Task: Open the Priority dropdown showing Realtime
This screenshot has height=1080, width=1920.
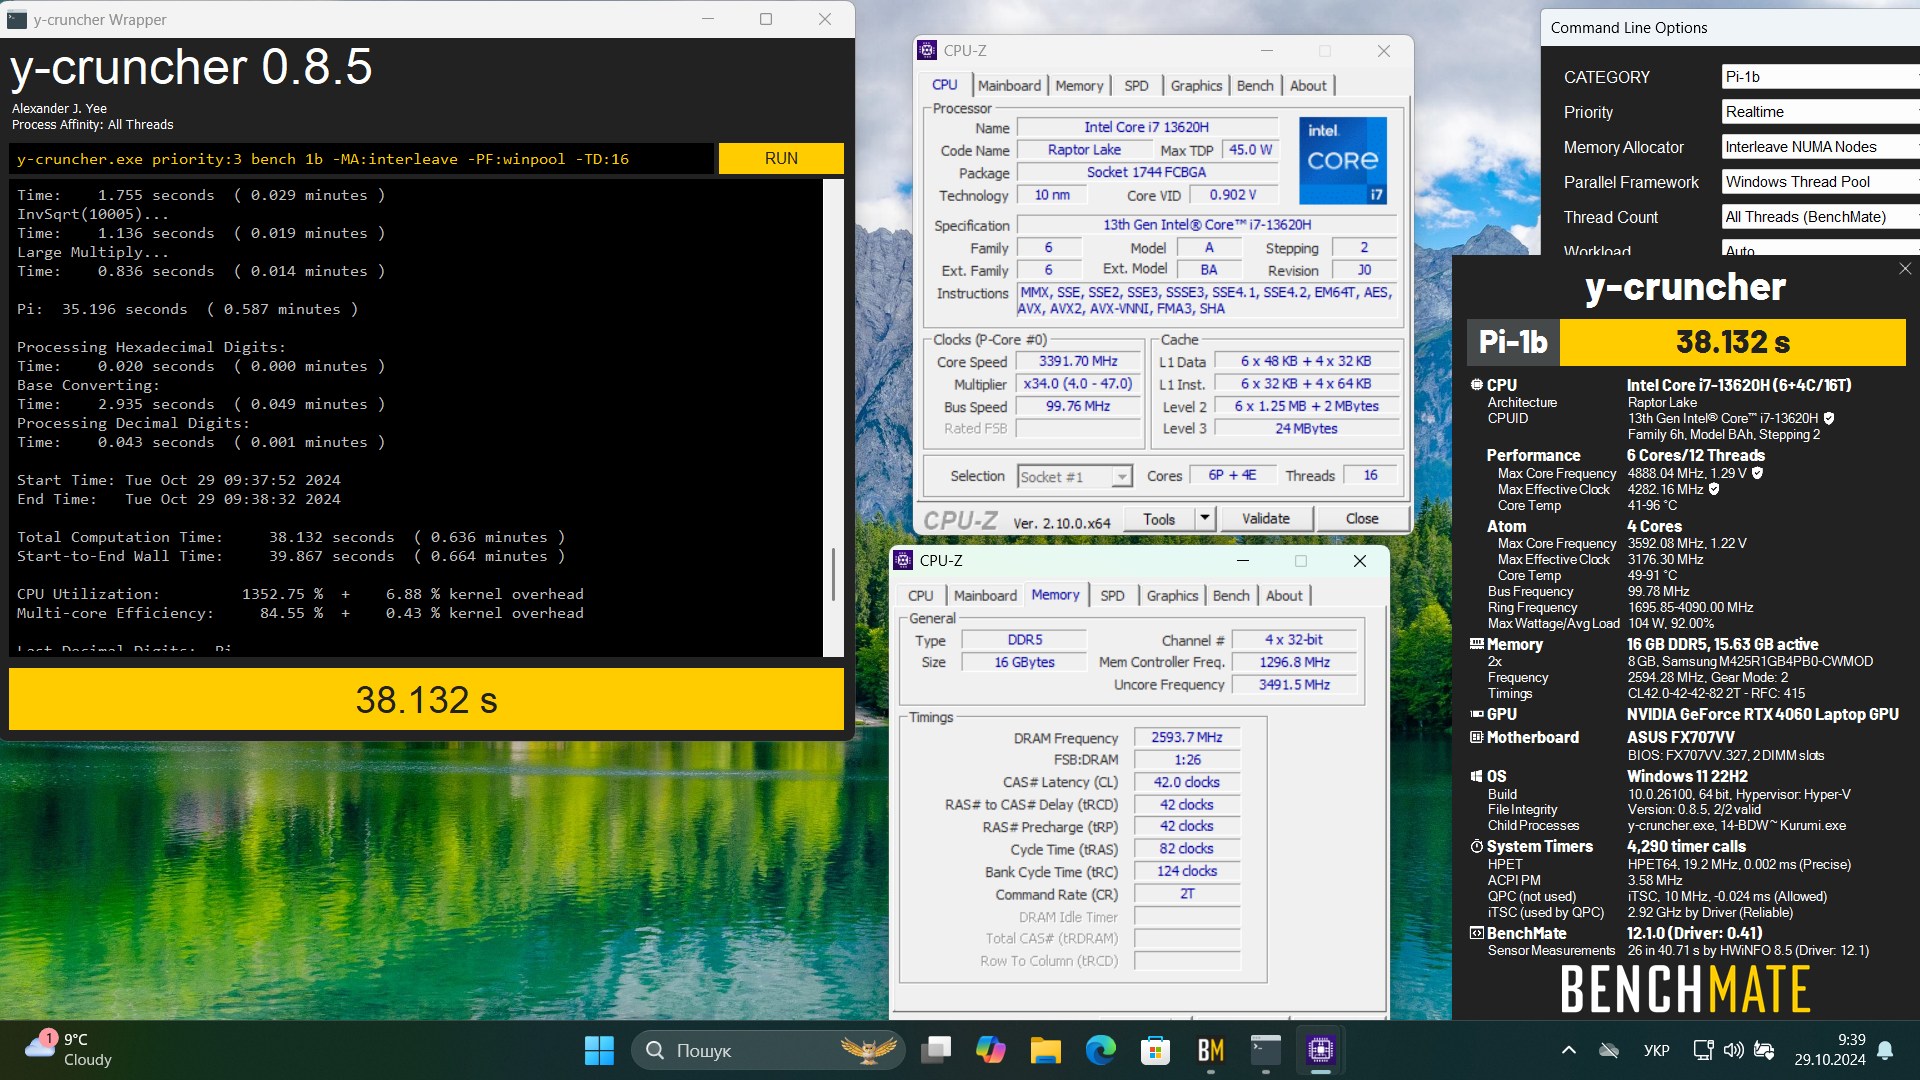Action: click(1820, 112)
